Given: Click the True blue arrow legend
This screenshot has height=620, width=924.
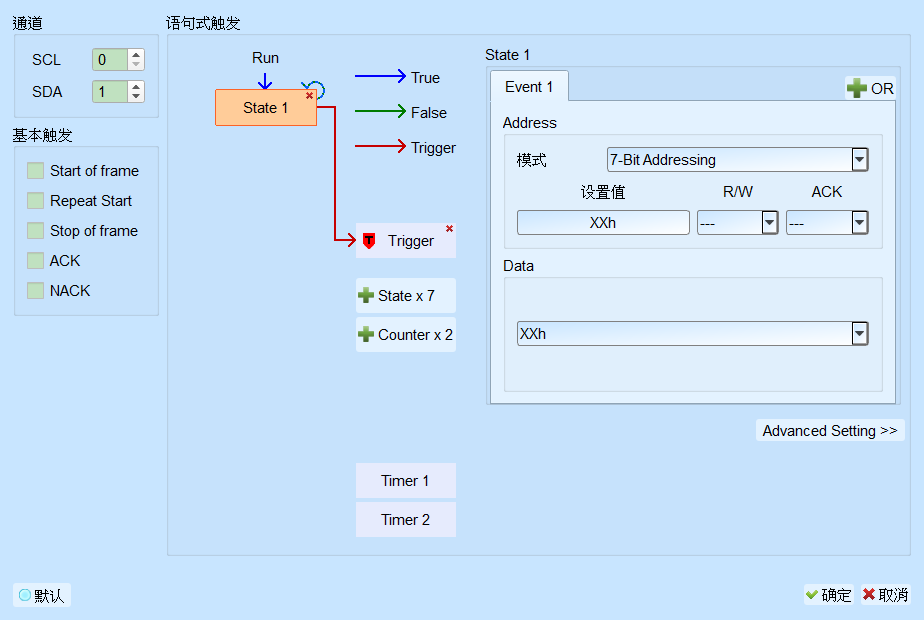Looking at the screenshot, I should 381,76.
